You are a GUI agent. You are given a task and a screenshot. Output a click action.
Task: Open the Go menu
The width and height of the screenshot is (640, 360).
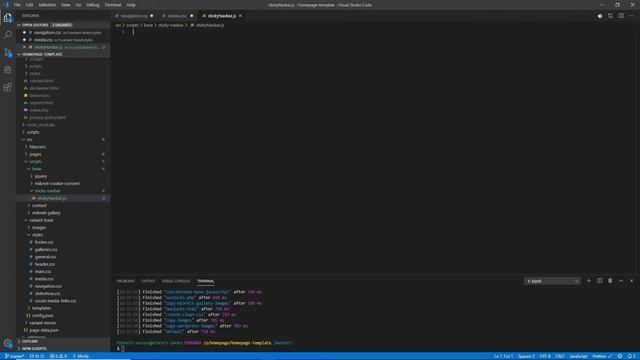click(78, 5)
